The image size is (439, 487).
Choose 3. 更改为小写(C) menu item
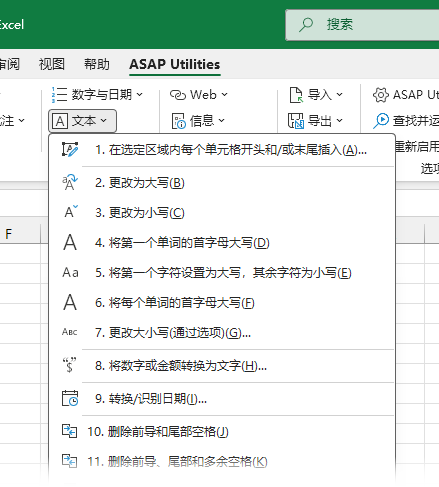[222, 212]
